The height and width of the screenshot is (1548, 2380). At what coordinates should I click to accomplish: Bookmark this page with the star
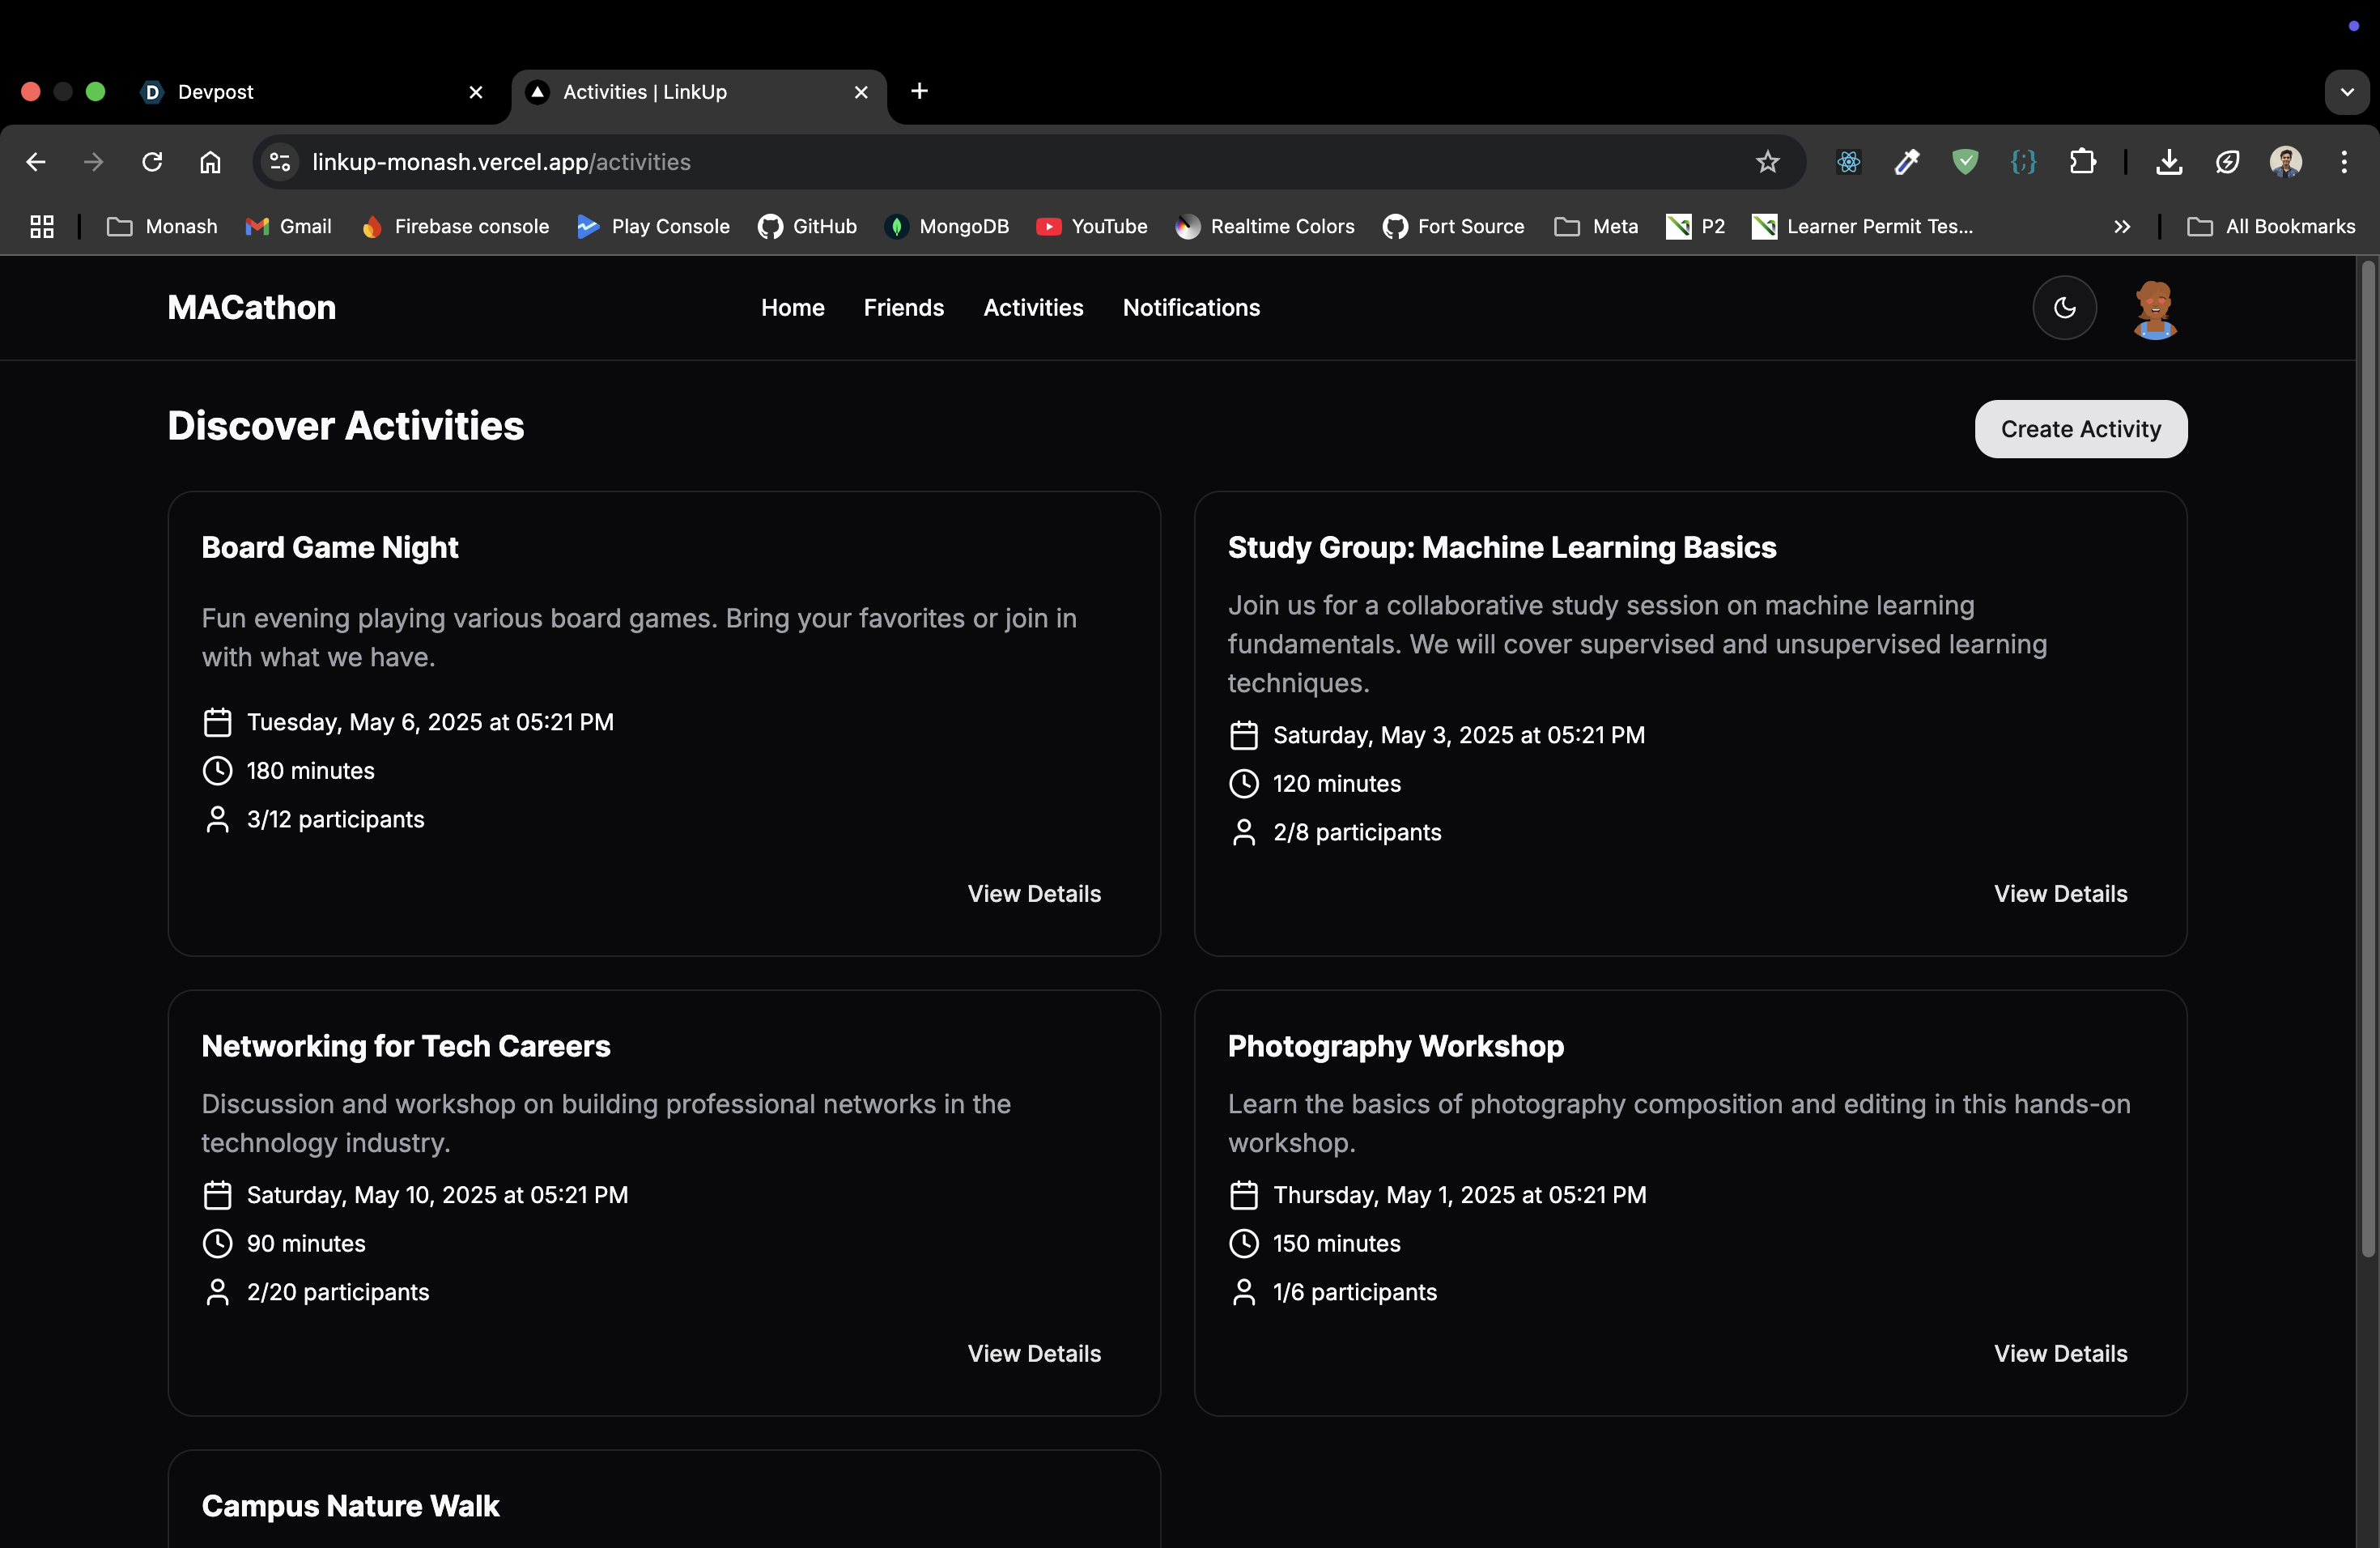click(x=1767, y=162)
